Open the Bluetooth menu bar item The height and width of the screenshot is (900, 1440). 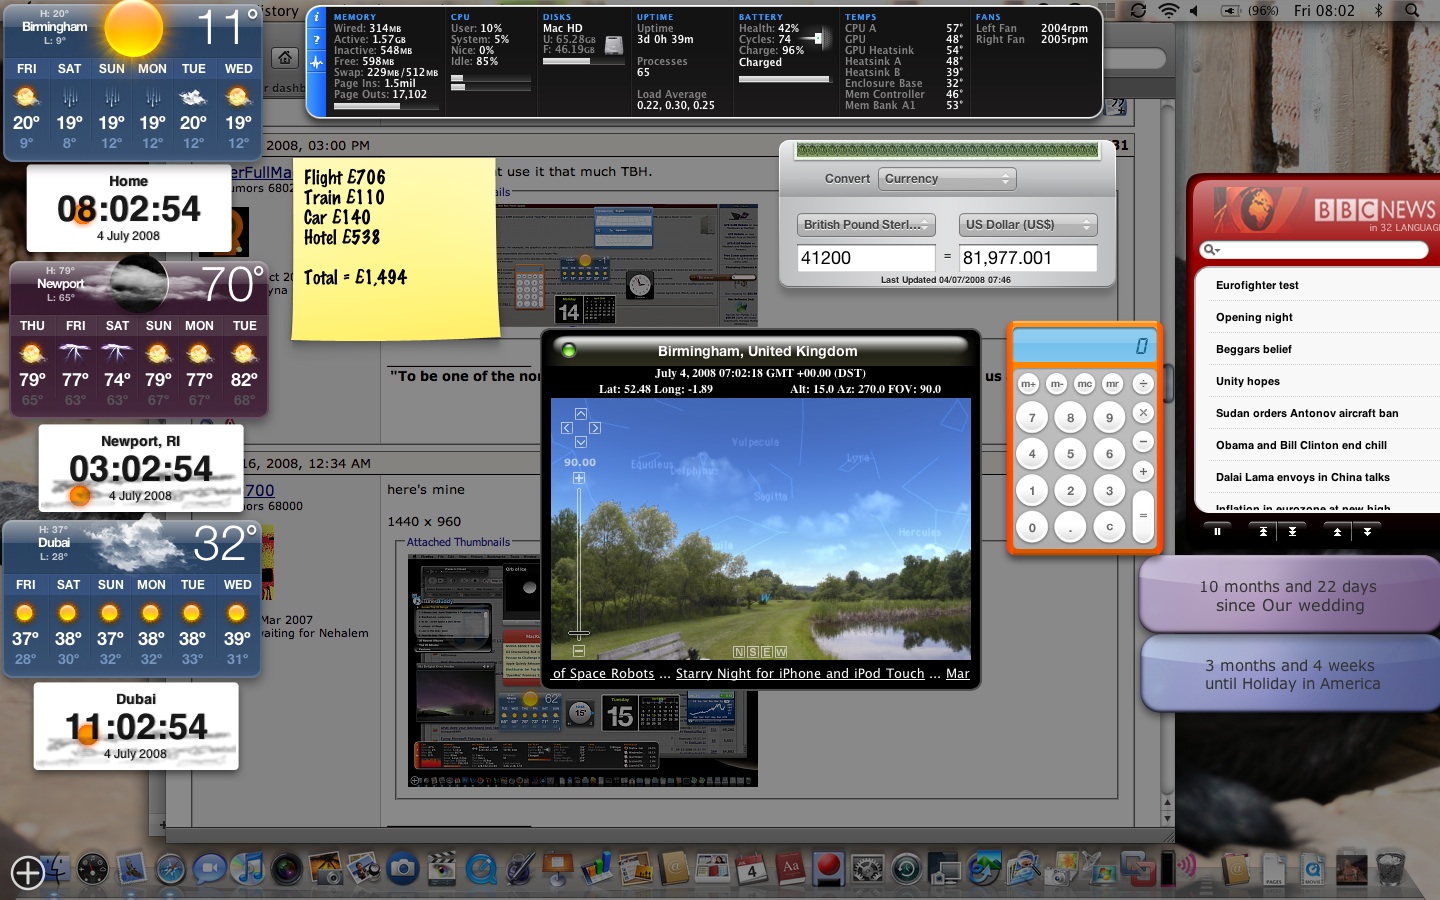pyautogui.click(x=1379, y=10)
